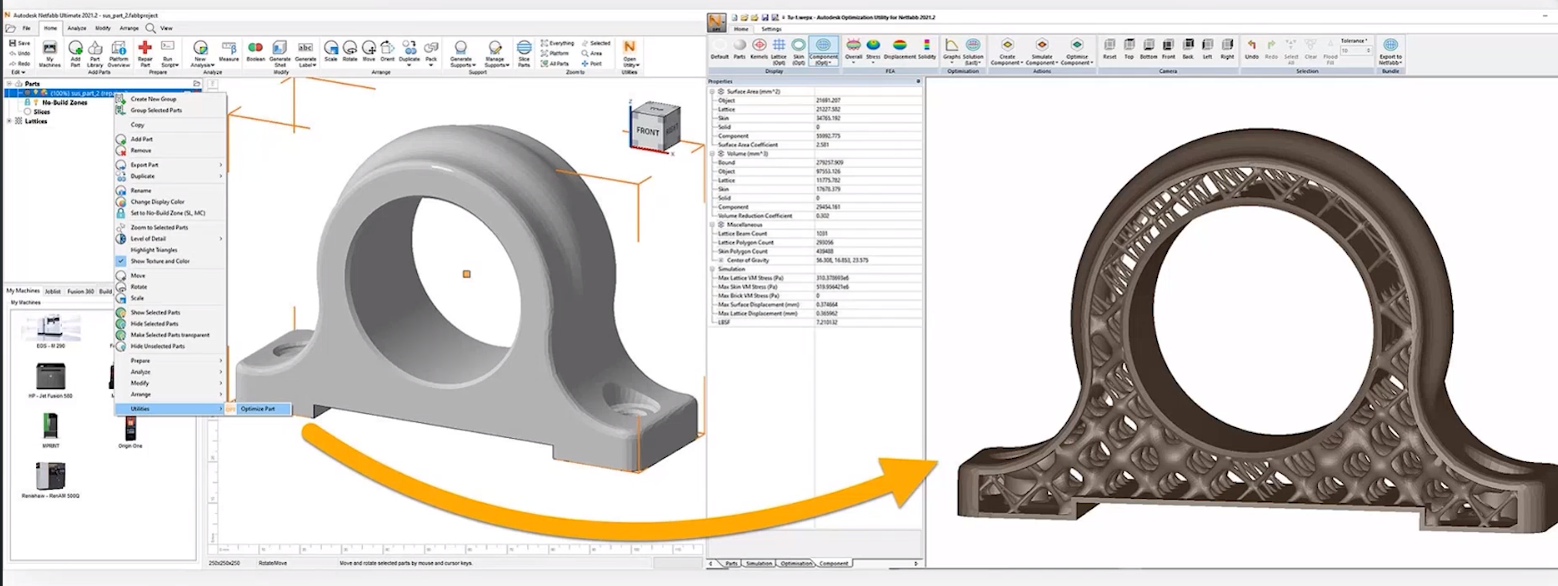Screen dimensions: 1558x586
Task: Click Zoom to All Parts
Action: tap(556, 63)
